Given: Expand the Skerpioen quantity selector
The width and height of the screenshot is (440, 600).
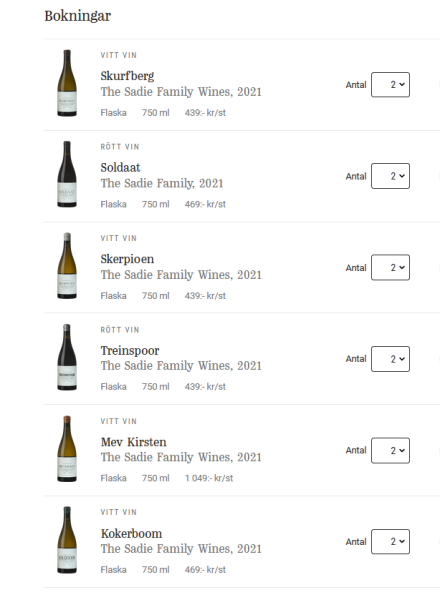Looking at the screenshot, I should tap(390, 267).
